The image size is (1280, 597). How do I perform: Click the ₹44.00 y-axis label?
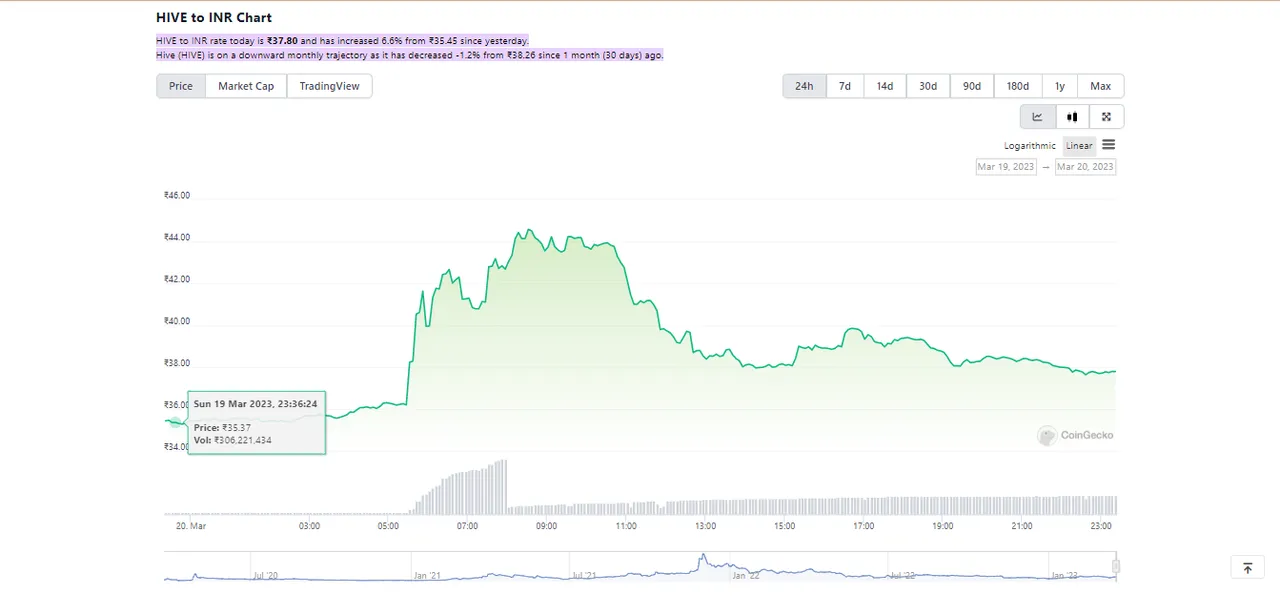[x=177, y=238]
